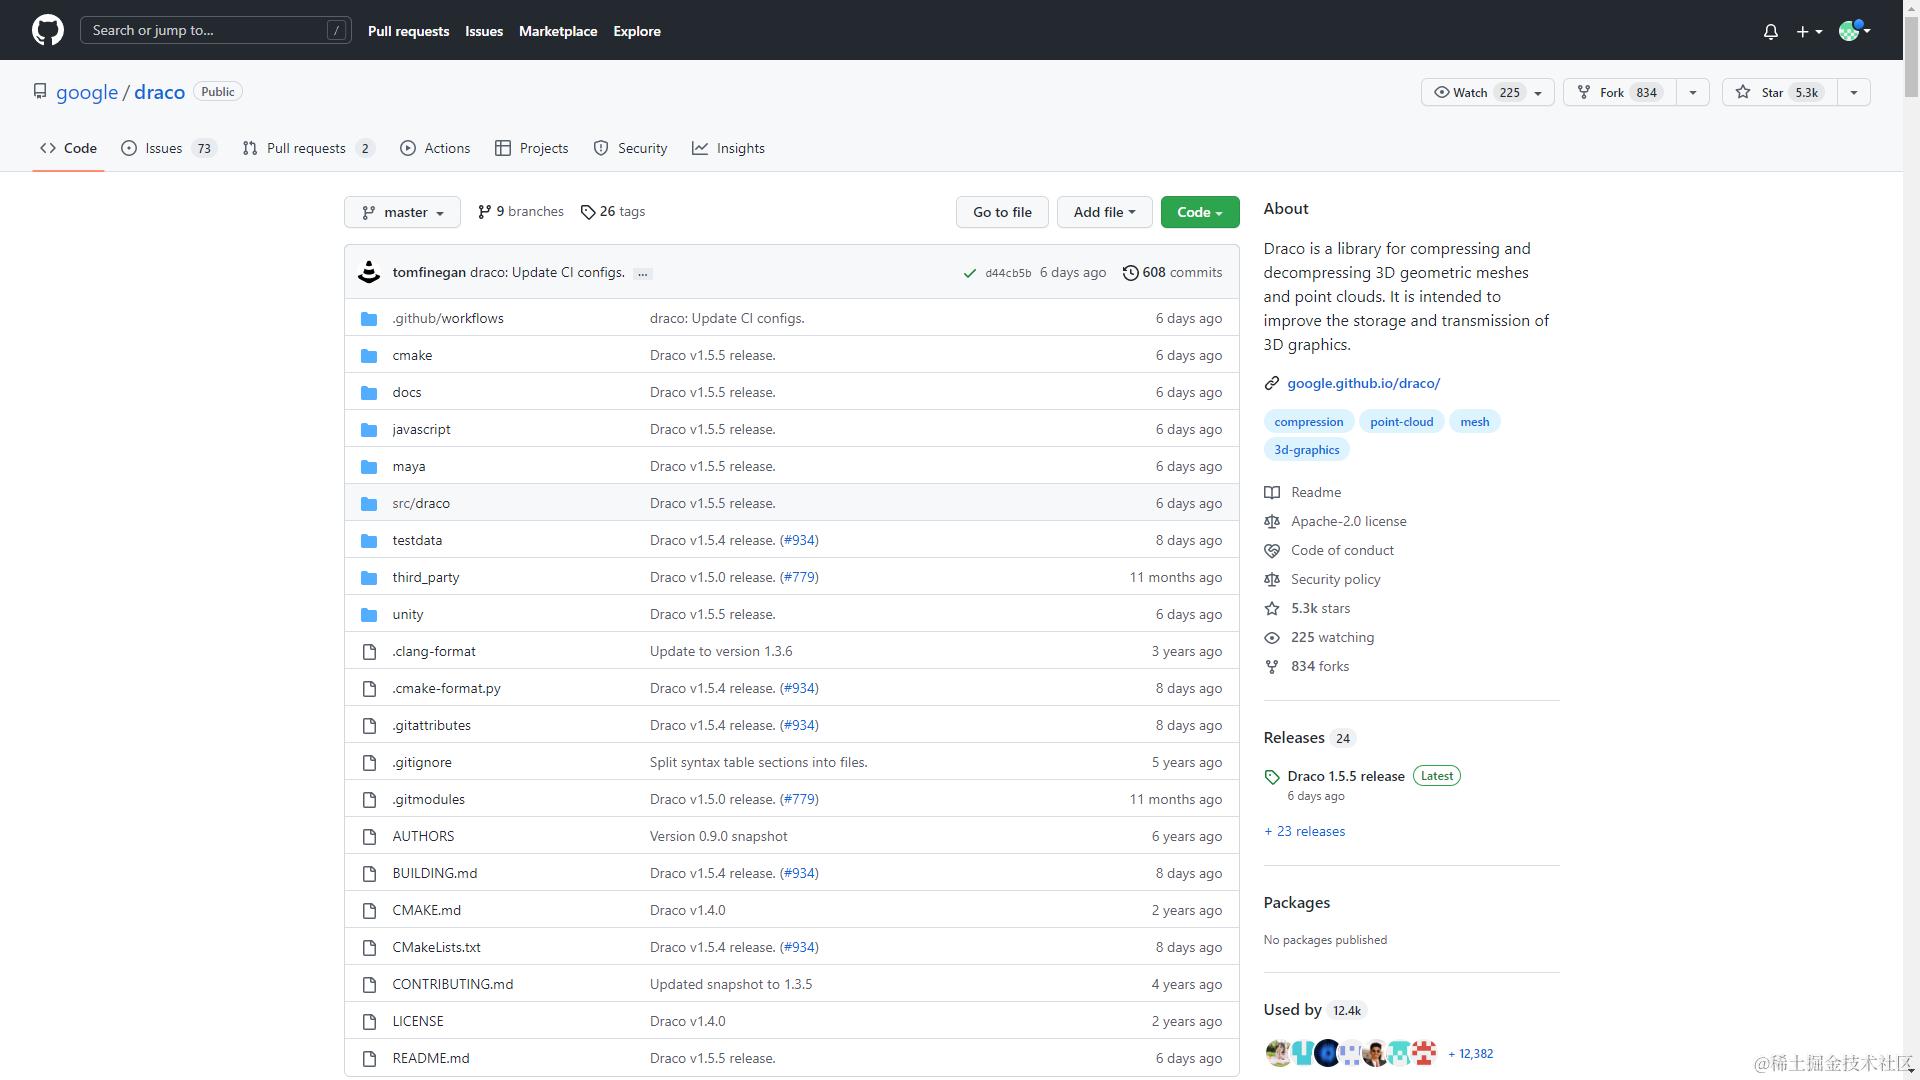This screenshot has height=1080, width=1920.
Task: Open the master branch selector
Action: click(402, 212)
